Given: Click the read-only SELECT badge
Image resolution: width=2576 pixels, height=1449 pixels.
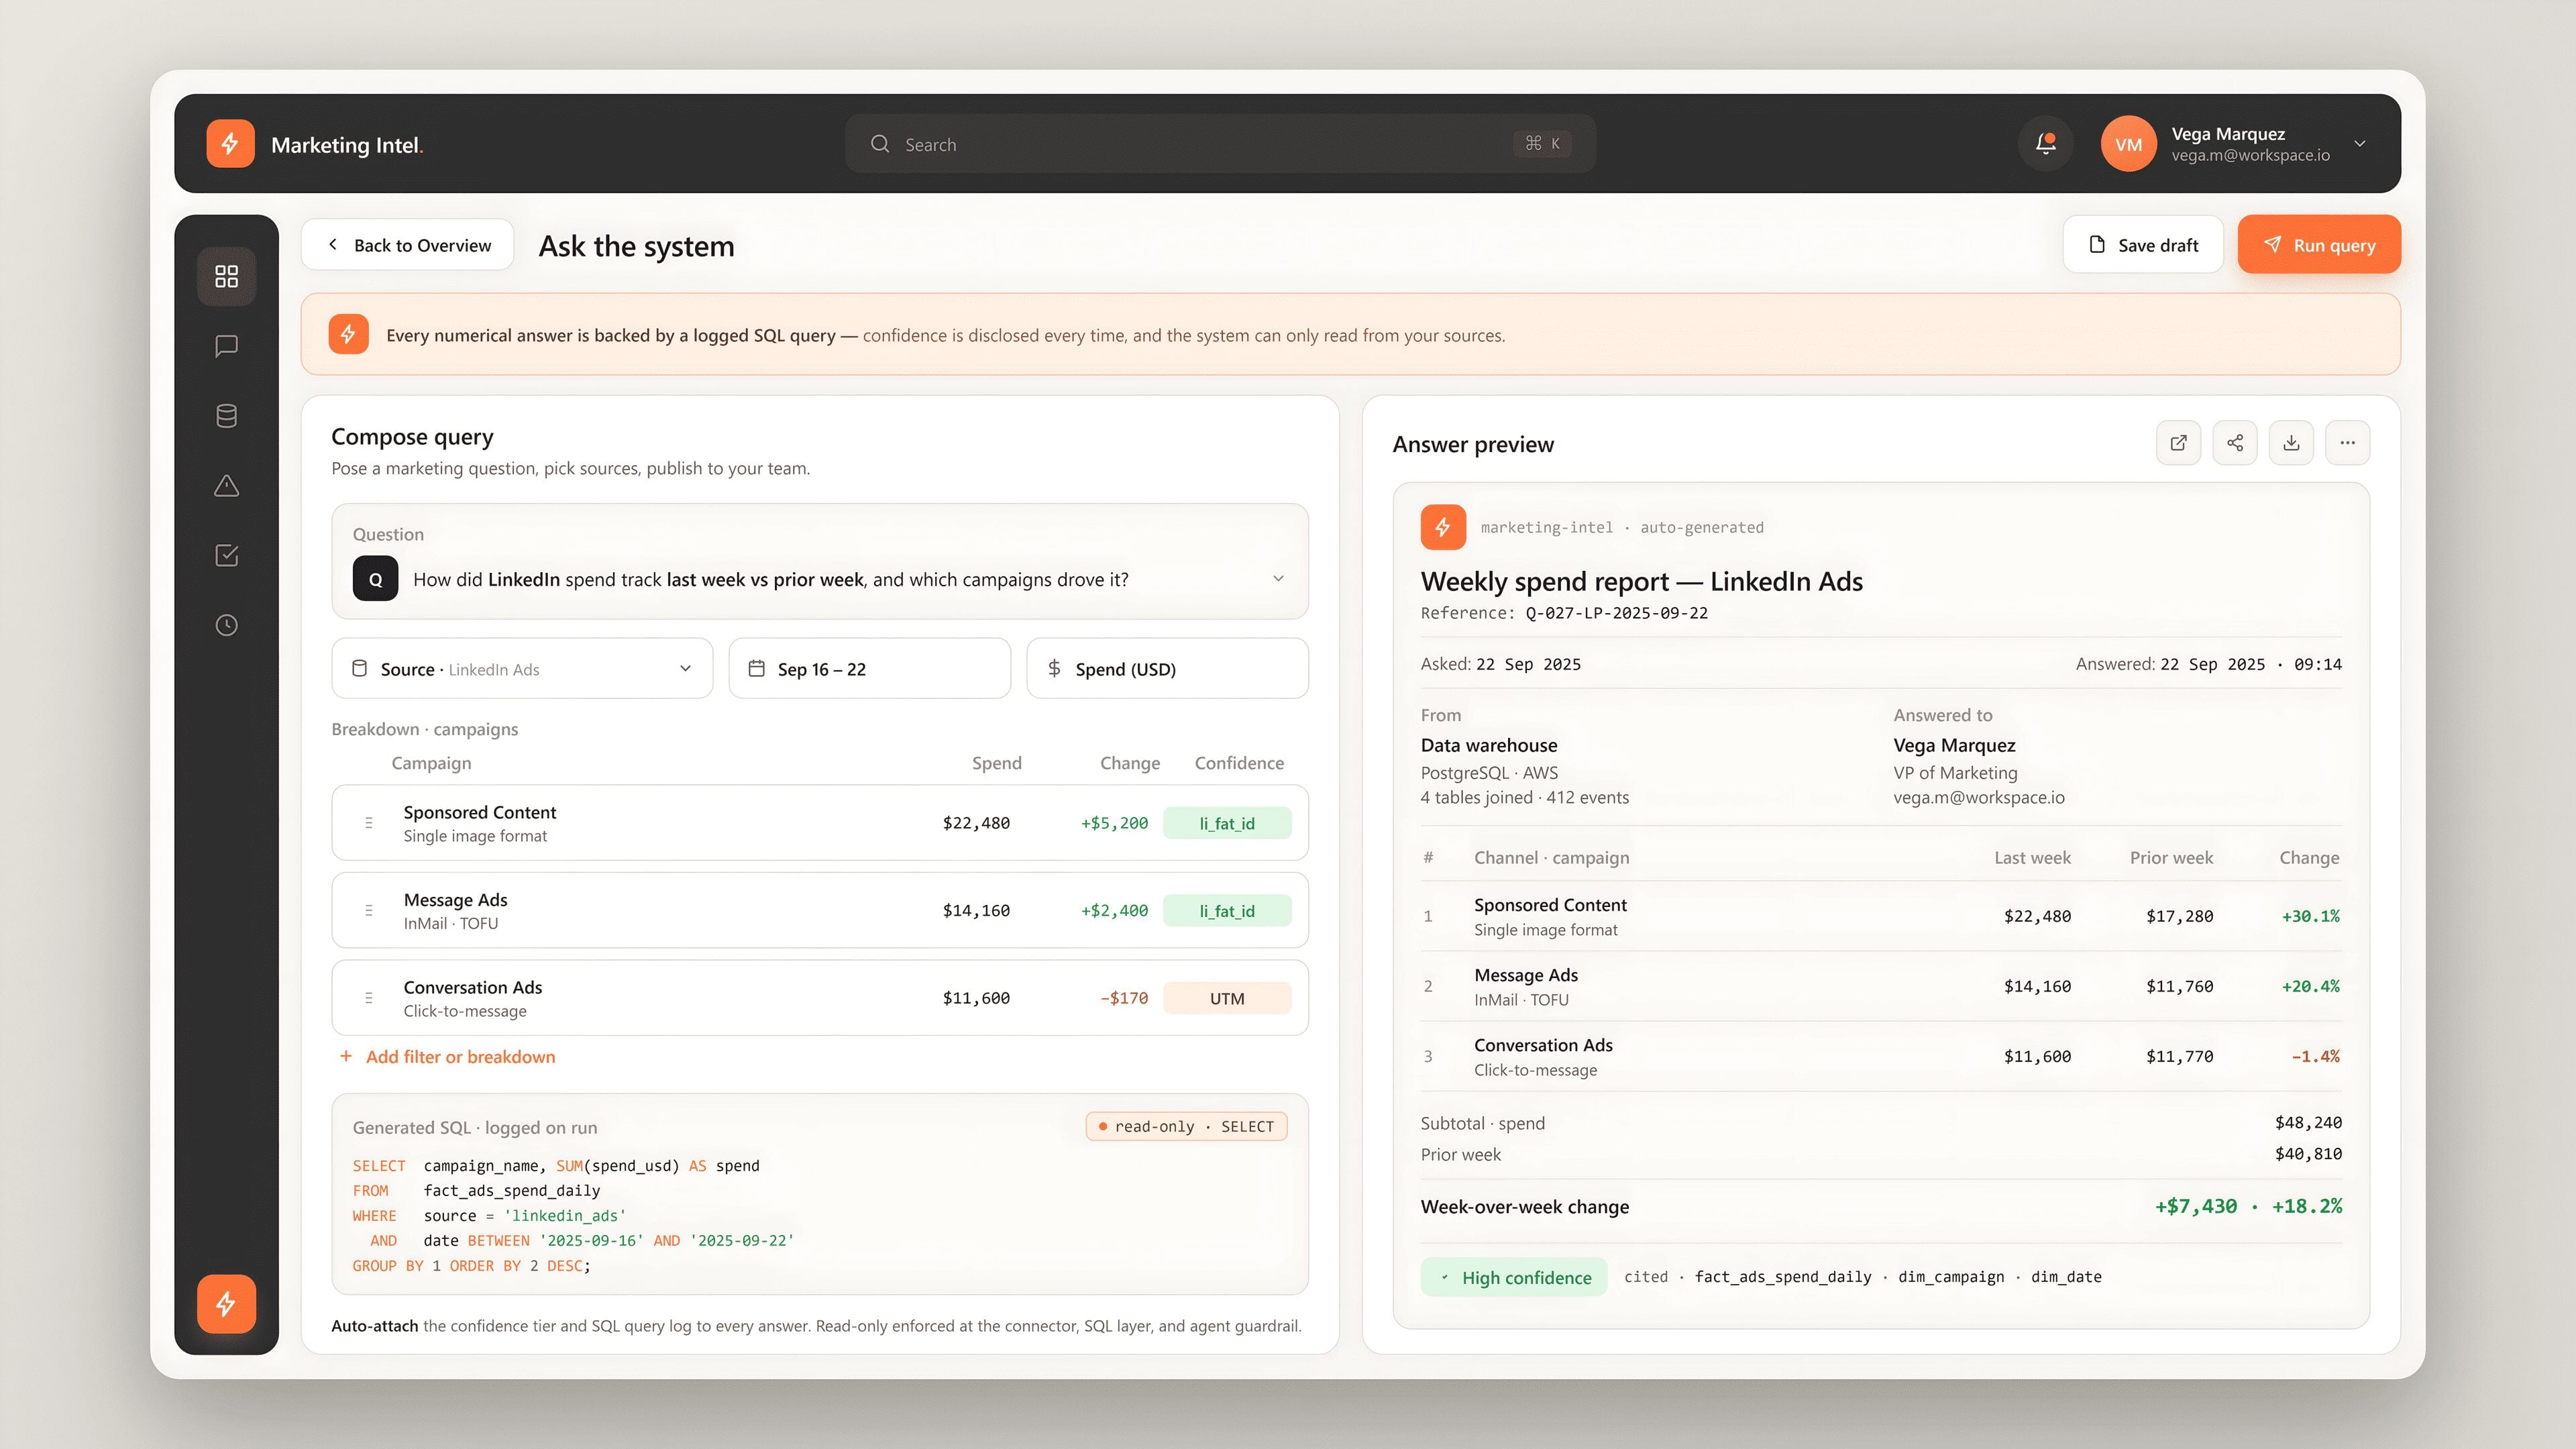Looking at the screenshot, I should (x=1186, y=1126).
